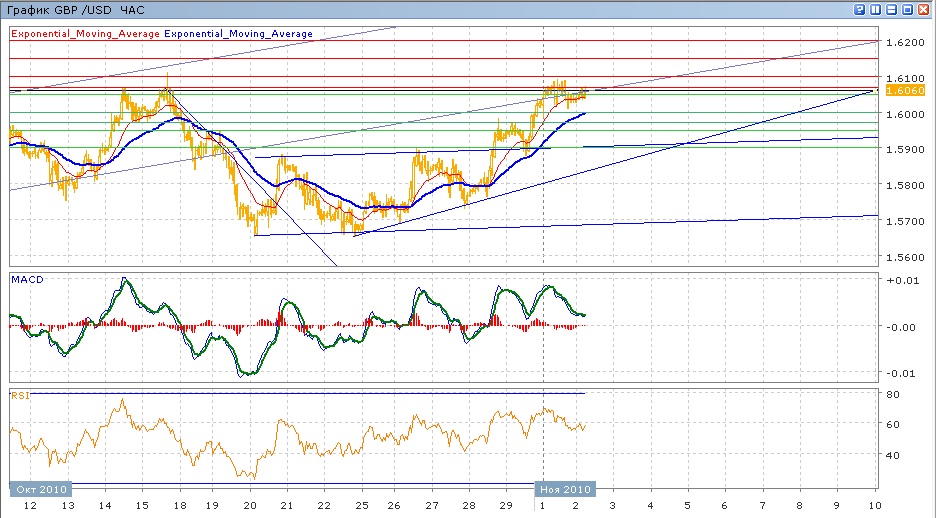Select the Ноя 2010 timeline marker
Image resolution: width=937 pixels, height=518 pixels.
tap(564, 489)
